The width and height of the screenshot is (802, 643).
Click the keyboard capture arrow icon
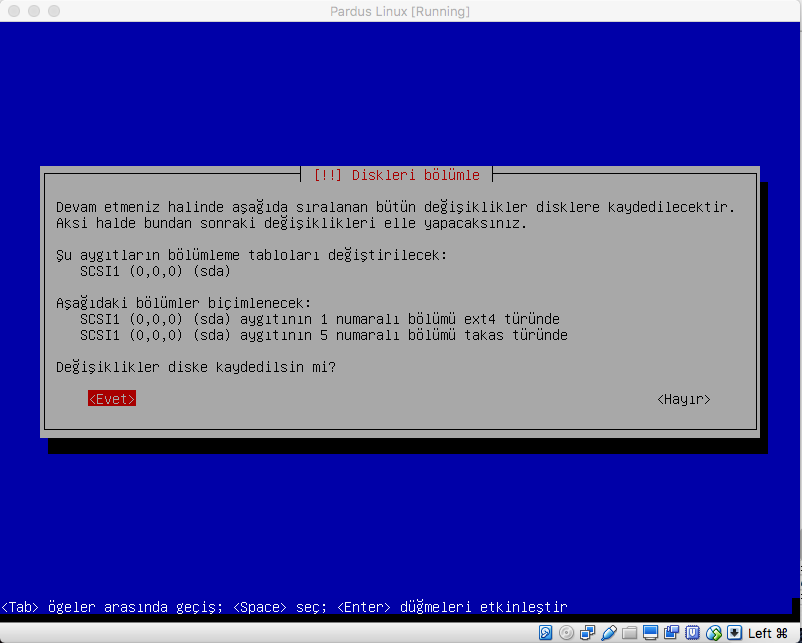pyautogui.click(x=735, y=633)
